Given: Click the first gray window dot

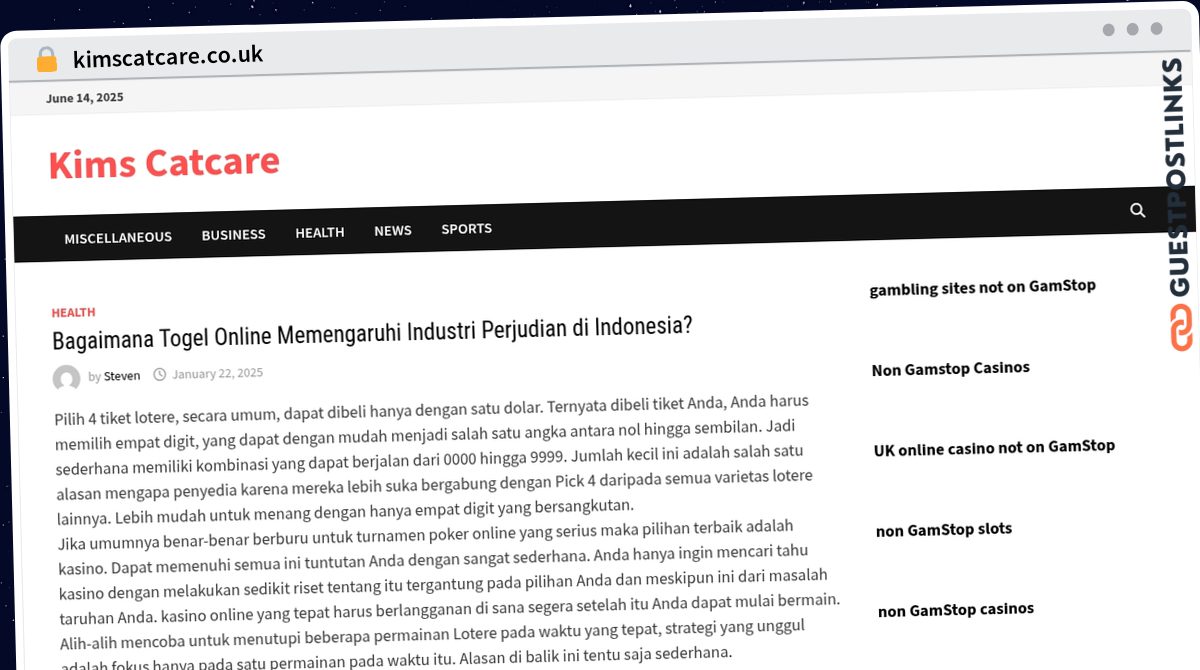Looking at the screenshot, I should 1108,30.
